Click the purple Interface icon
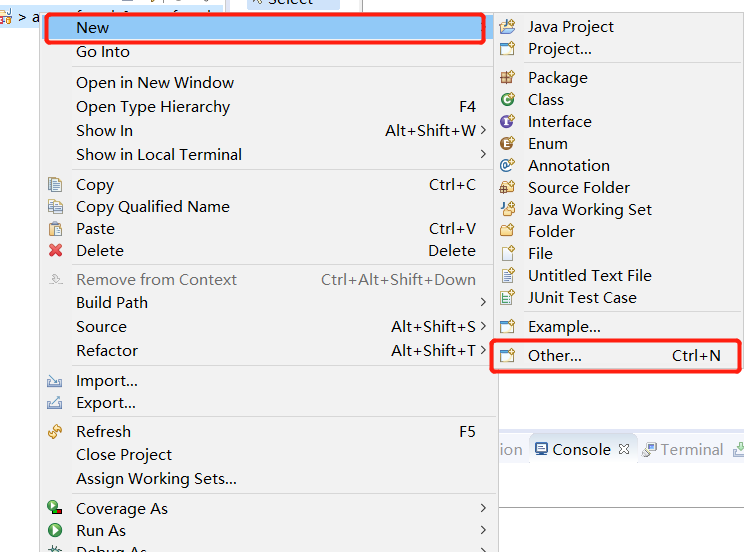The image size is (744, 552). point(508,122)
